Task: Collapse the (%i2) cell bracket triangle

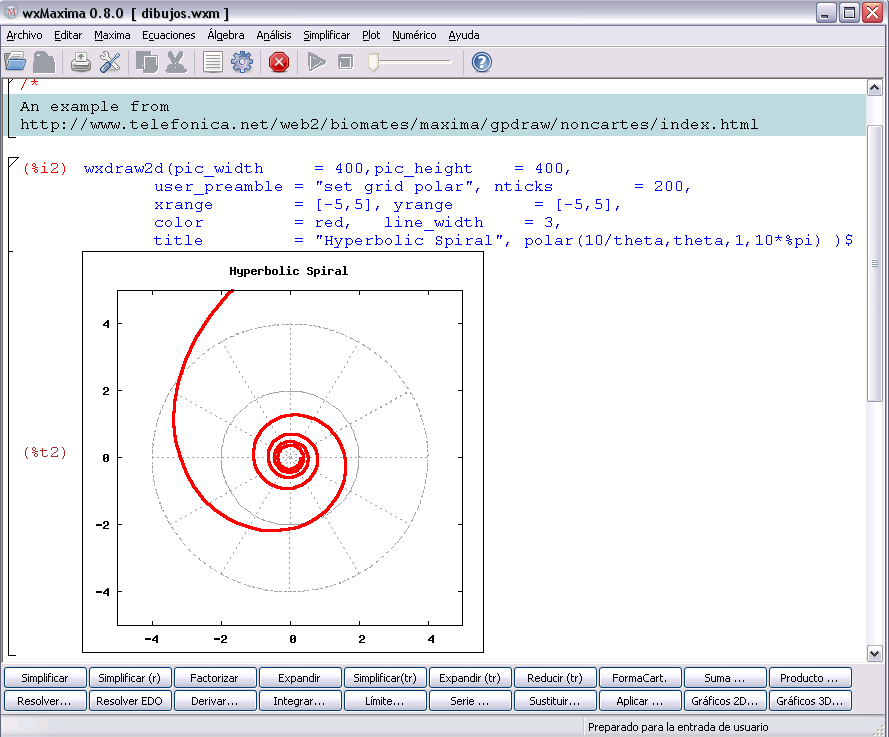Action: click(14, 163)
